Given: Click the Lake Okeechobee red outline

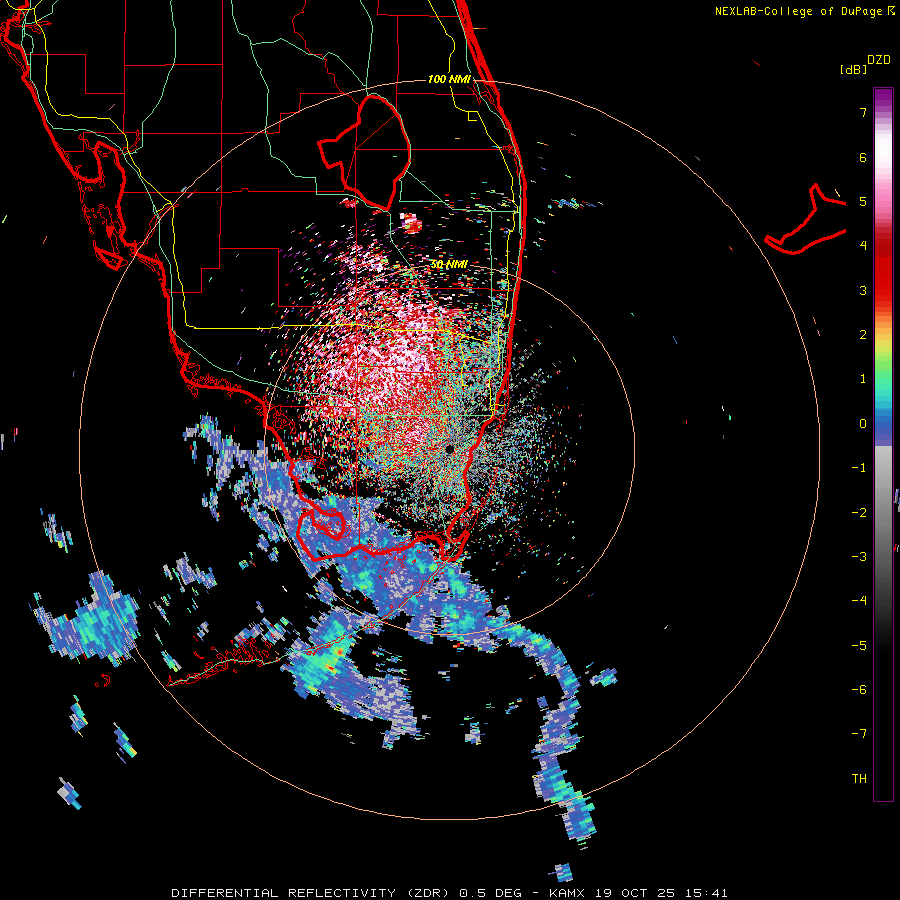Looking at the screenshot, I should tap(364, 152).
